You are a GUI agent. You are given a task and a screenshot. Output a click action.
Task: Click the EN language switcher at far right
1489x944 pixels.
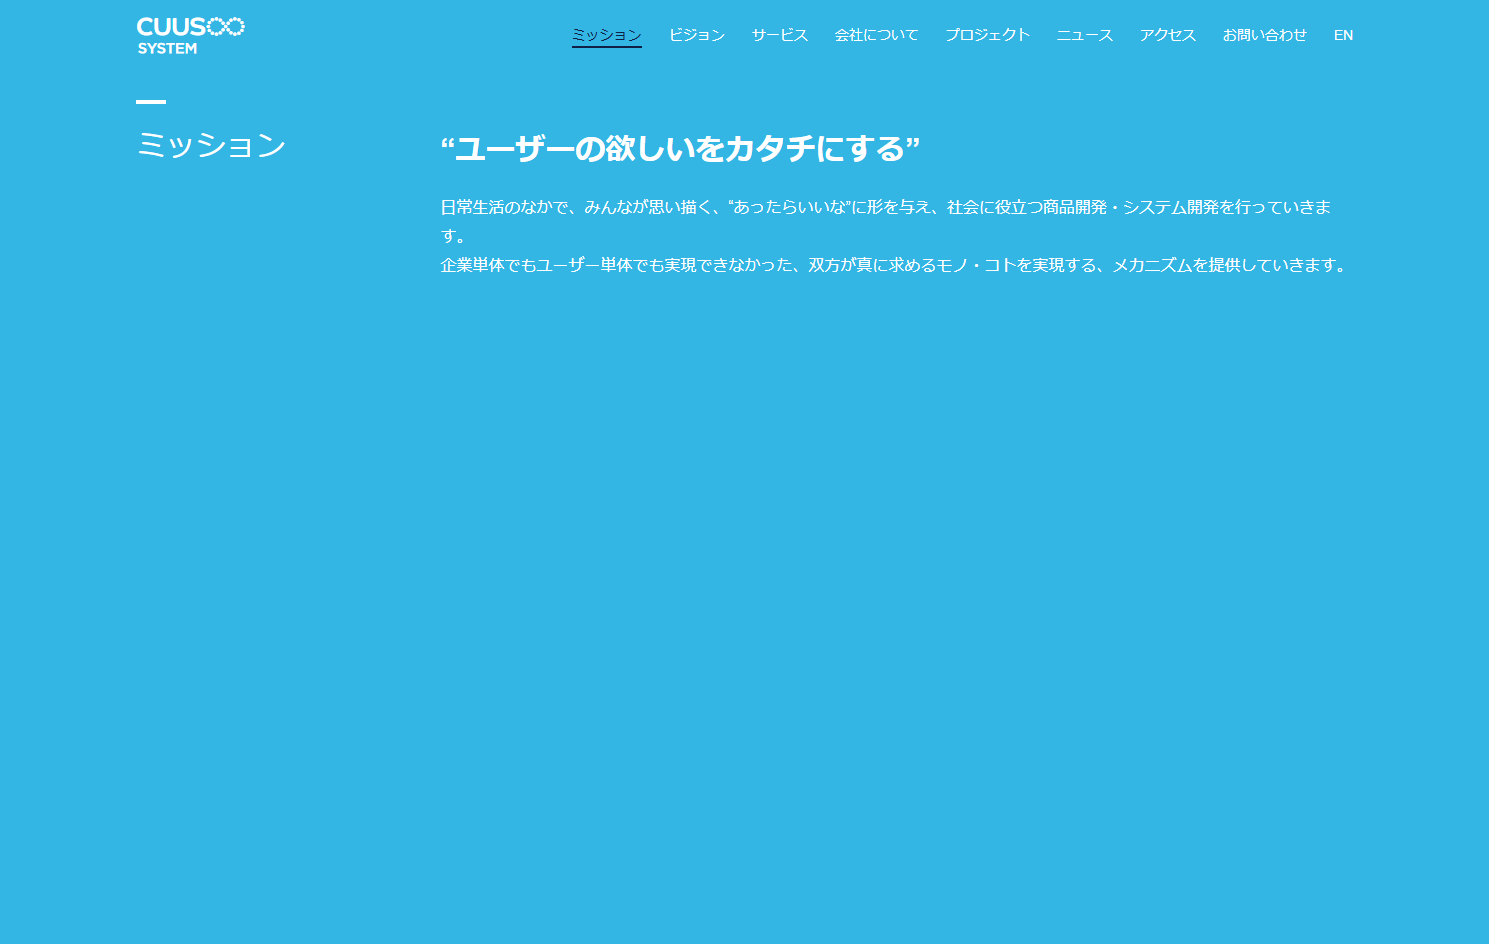pos(1343,34)
